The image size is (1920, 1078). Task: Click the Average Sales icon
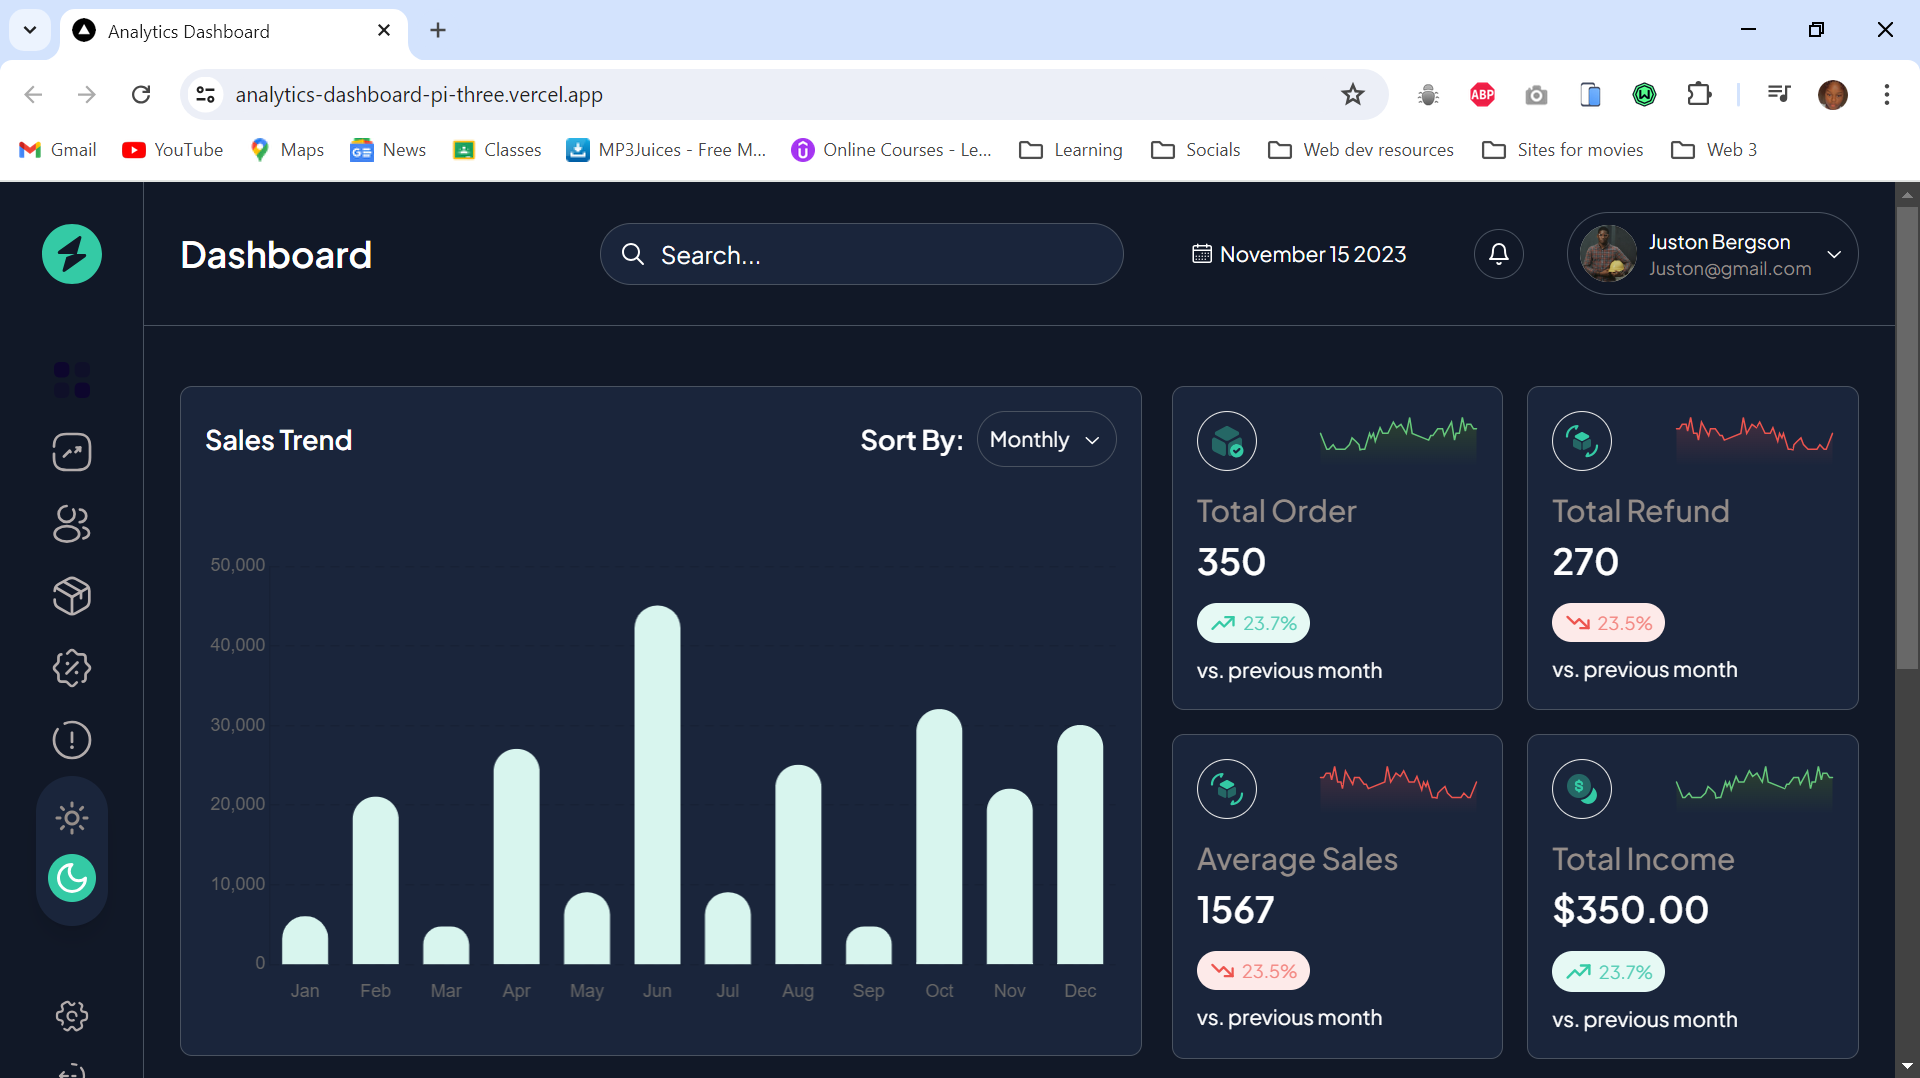[1227, 789]
